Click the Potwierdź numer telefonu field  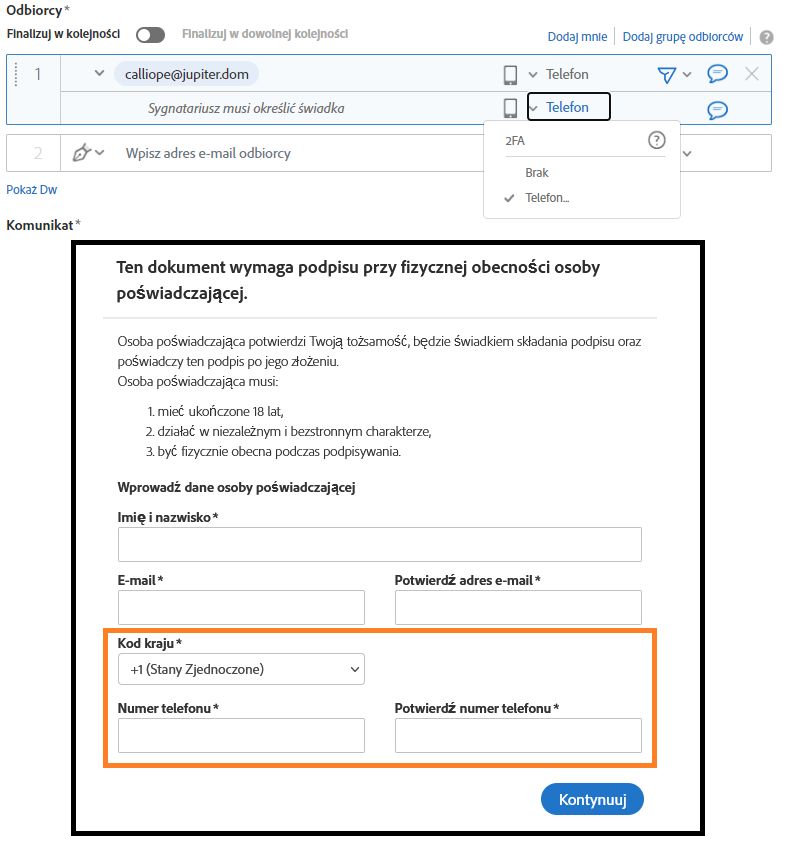(518, 735)
